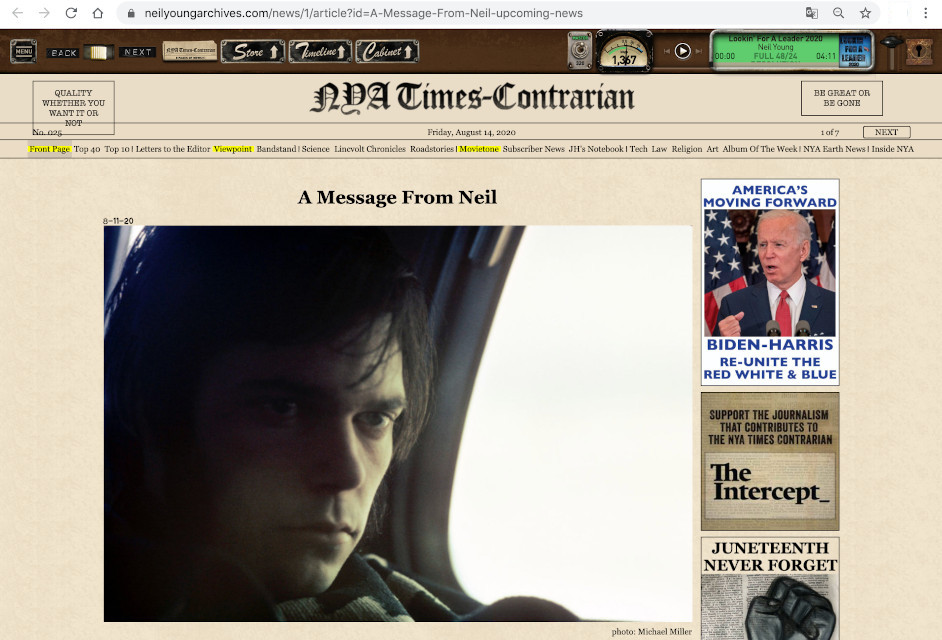Open Letters to the Editor section

[x=173, y=149]
